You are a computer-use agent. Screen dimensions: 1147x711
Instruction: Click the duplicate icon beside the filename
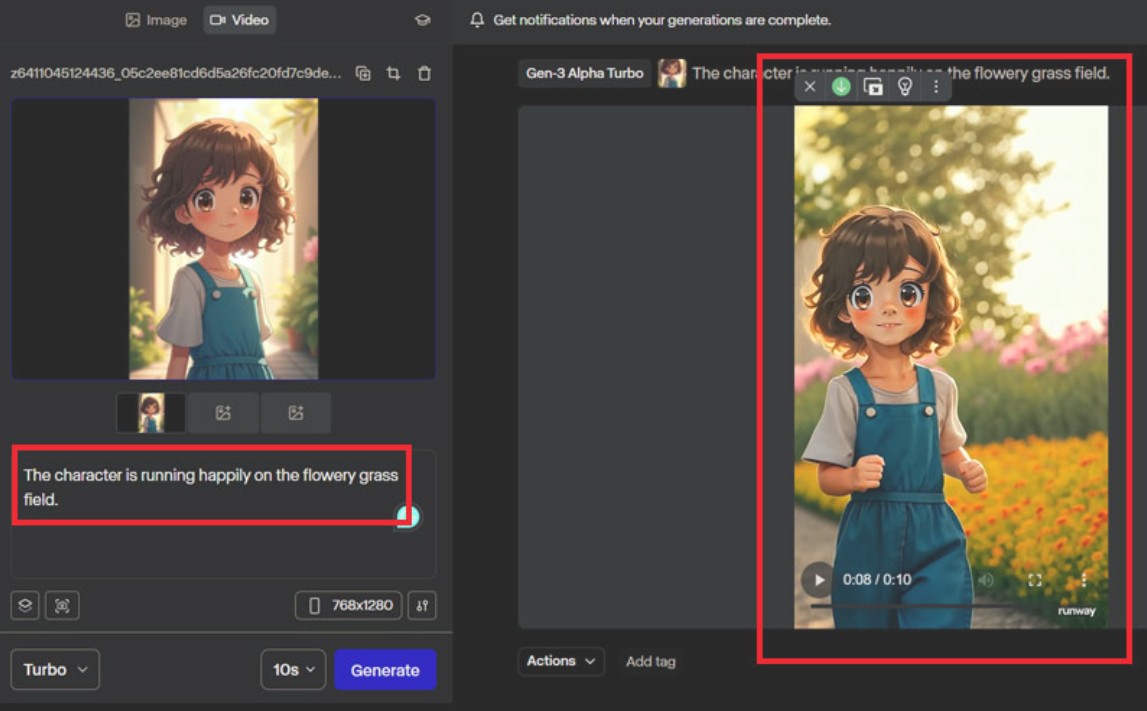pos(364,74)
